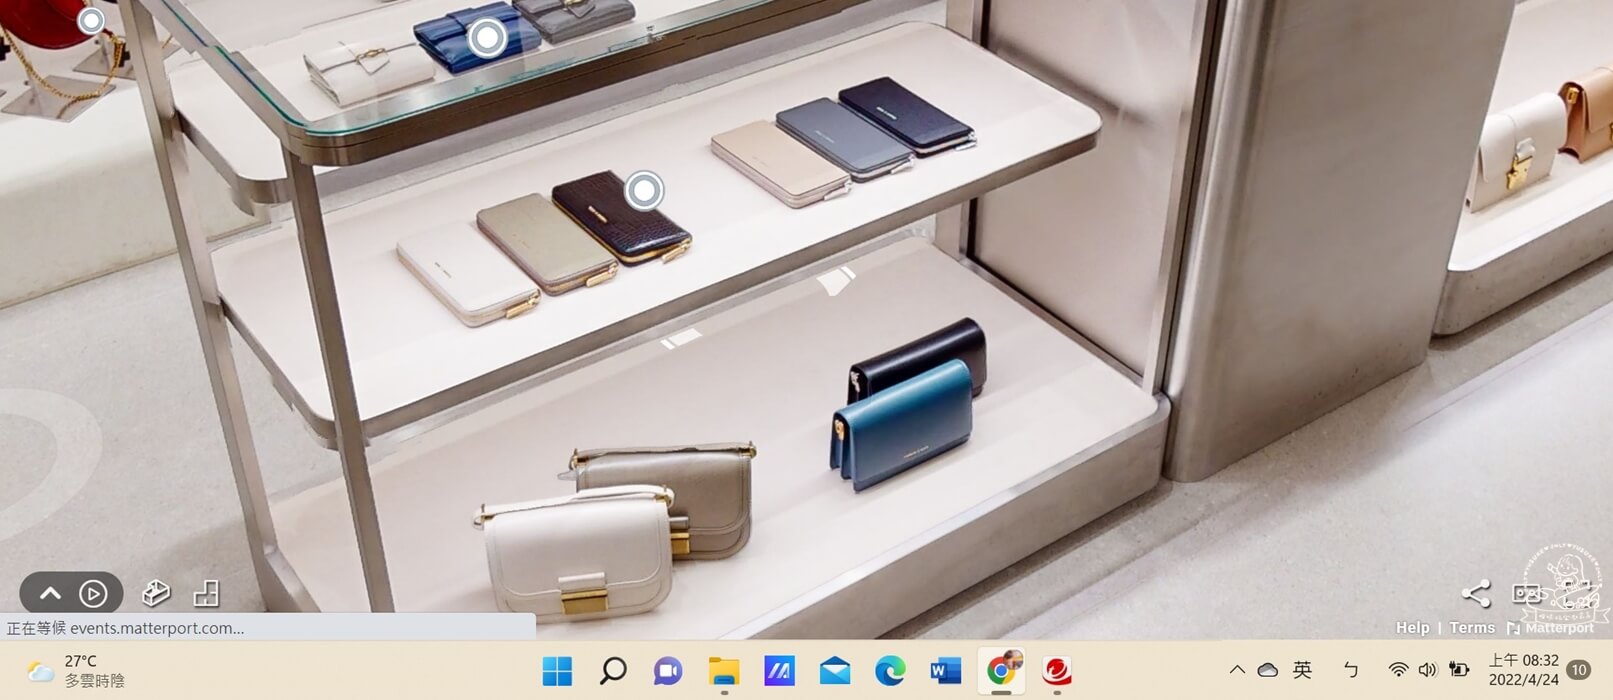
Task: Open tag on navy blue wallet
Action: point(487,38)
